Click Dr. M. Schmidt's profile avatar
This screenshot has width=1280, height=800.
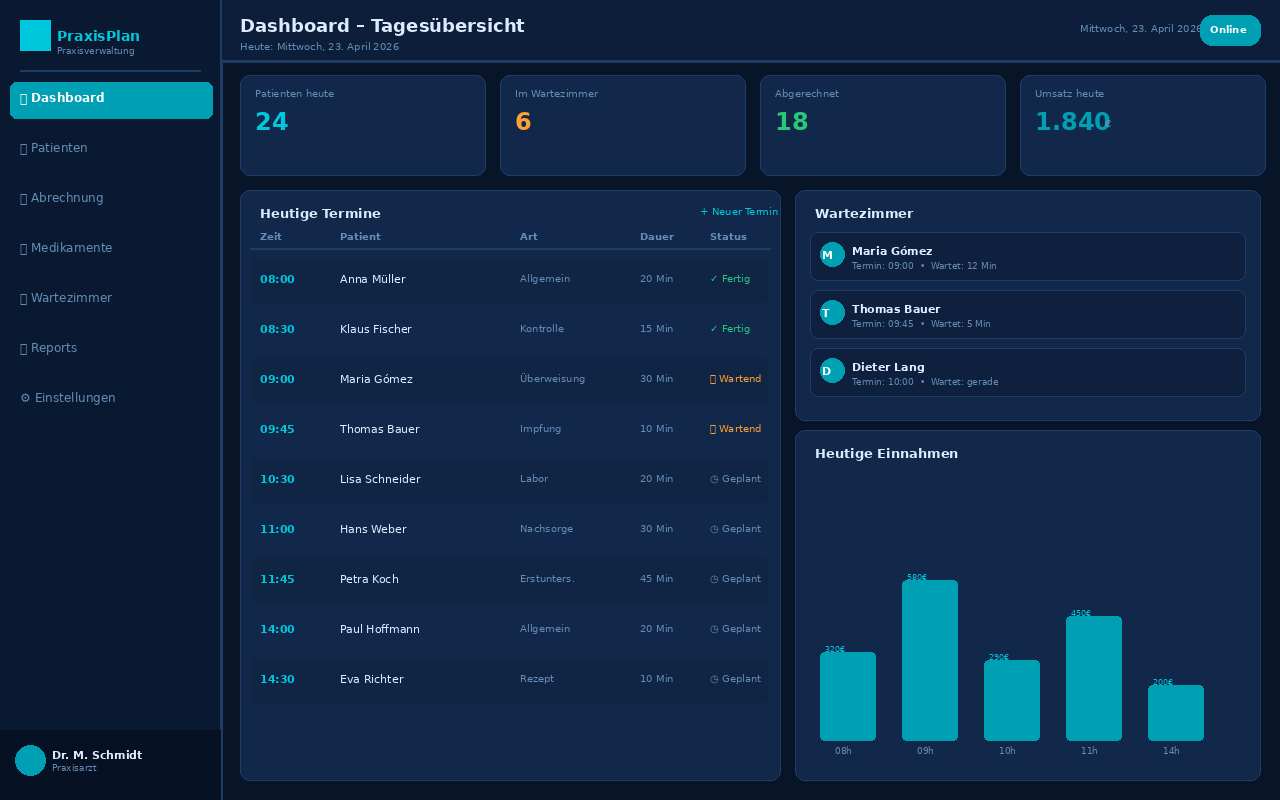[29, 760]
